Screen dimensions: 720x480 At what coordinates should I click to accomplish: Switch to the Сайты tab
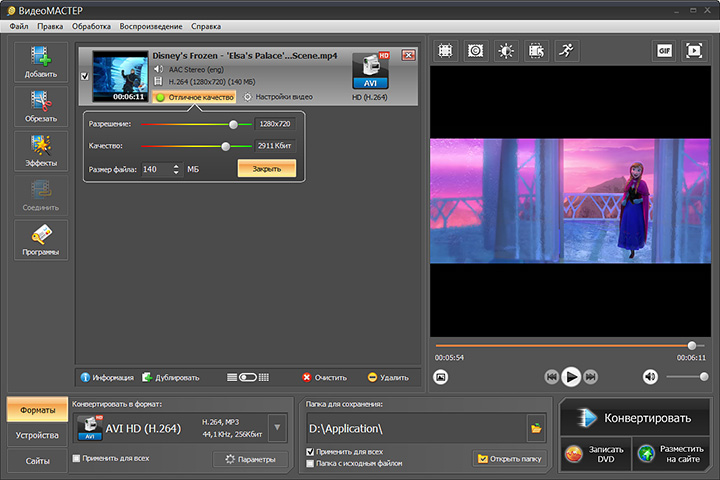(x=37, y=461)
